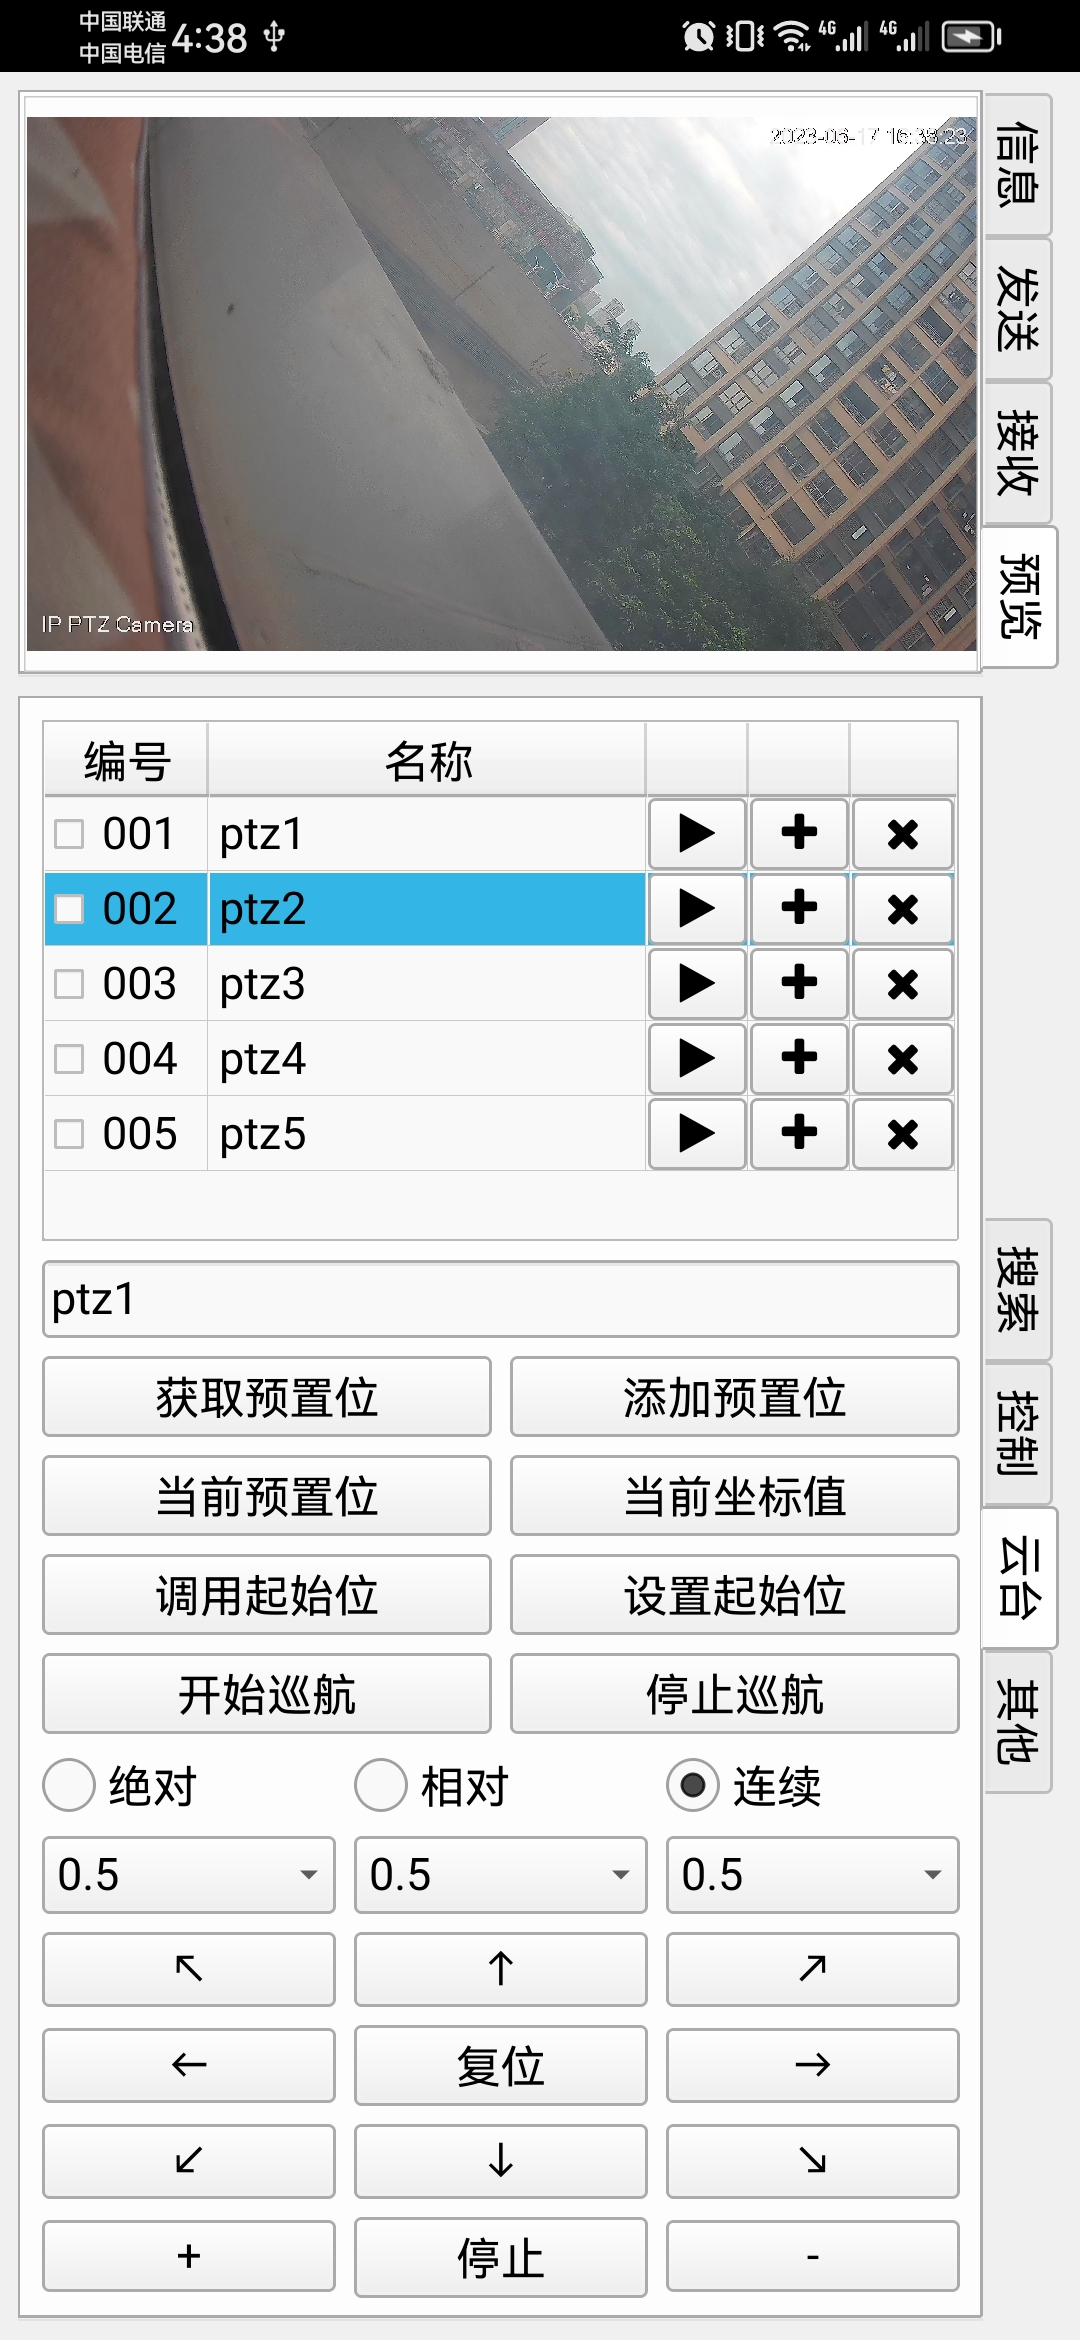Open the first 0.5 speed dropdown

pyautogui.click(x=189, y=1875)
